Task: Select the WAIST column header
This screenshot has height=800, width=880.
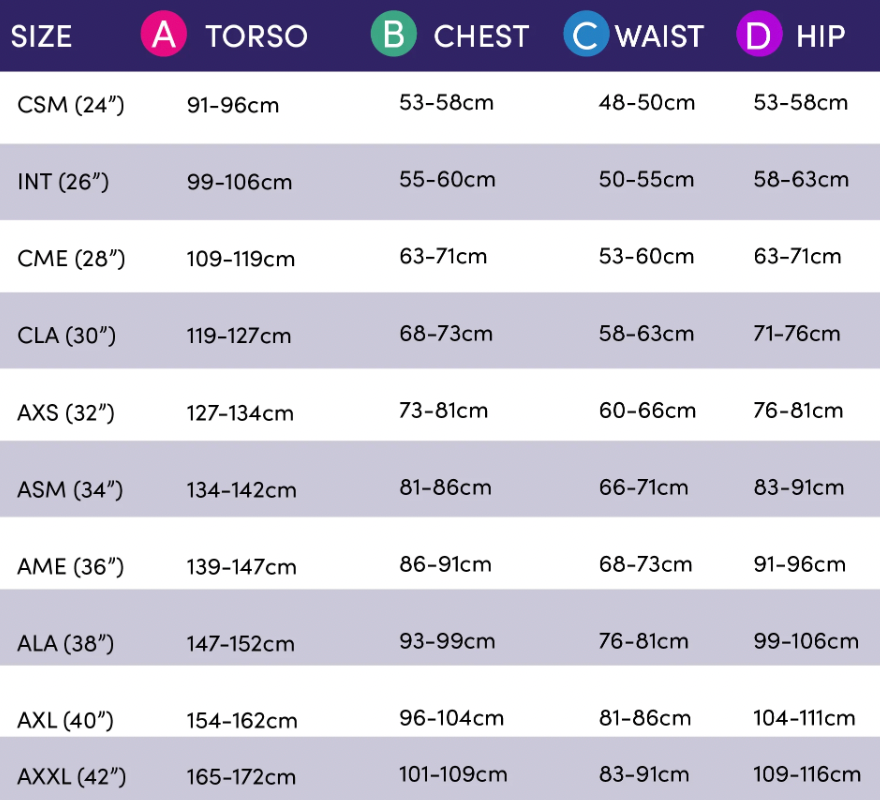Action: (660, 37)
